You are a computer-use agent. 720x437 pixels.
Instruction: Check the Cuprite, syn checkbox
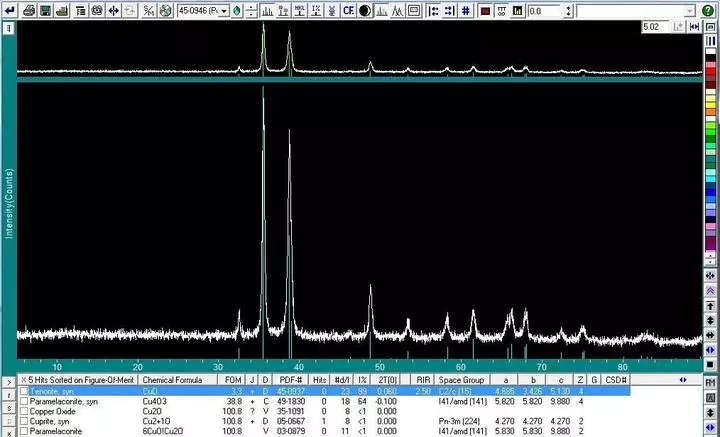pyautogui.click(x=24, y=421)
